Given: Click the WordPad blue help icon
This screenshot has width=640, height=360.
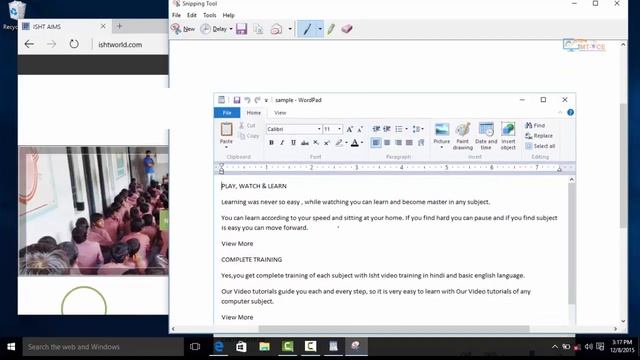Looking at the screenshot, I should pos(570,112).
